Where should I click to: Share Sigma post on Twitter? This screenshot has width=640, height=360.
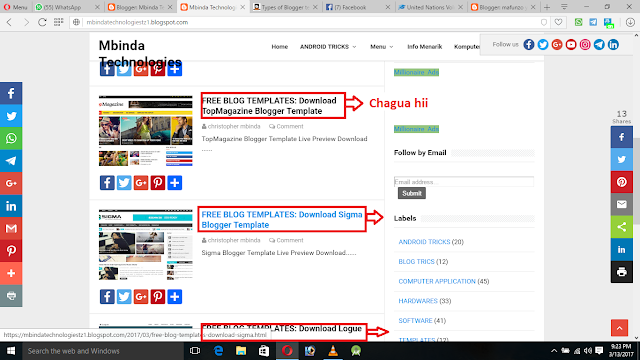coord(124,297)
